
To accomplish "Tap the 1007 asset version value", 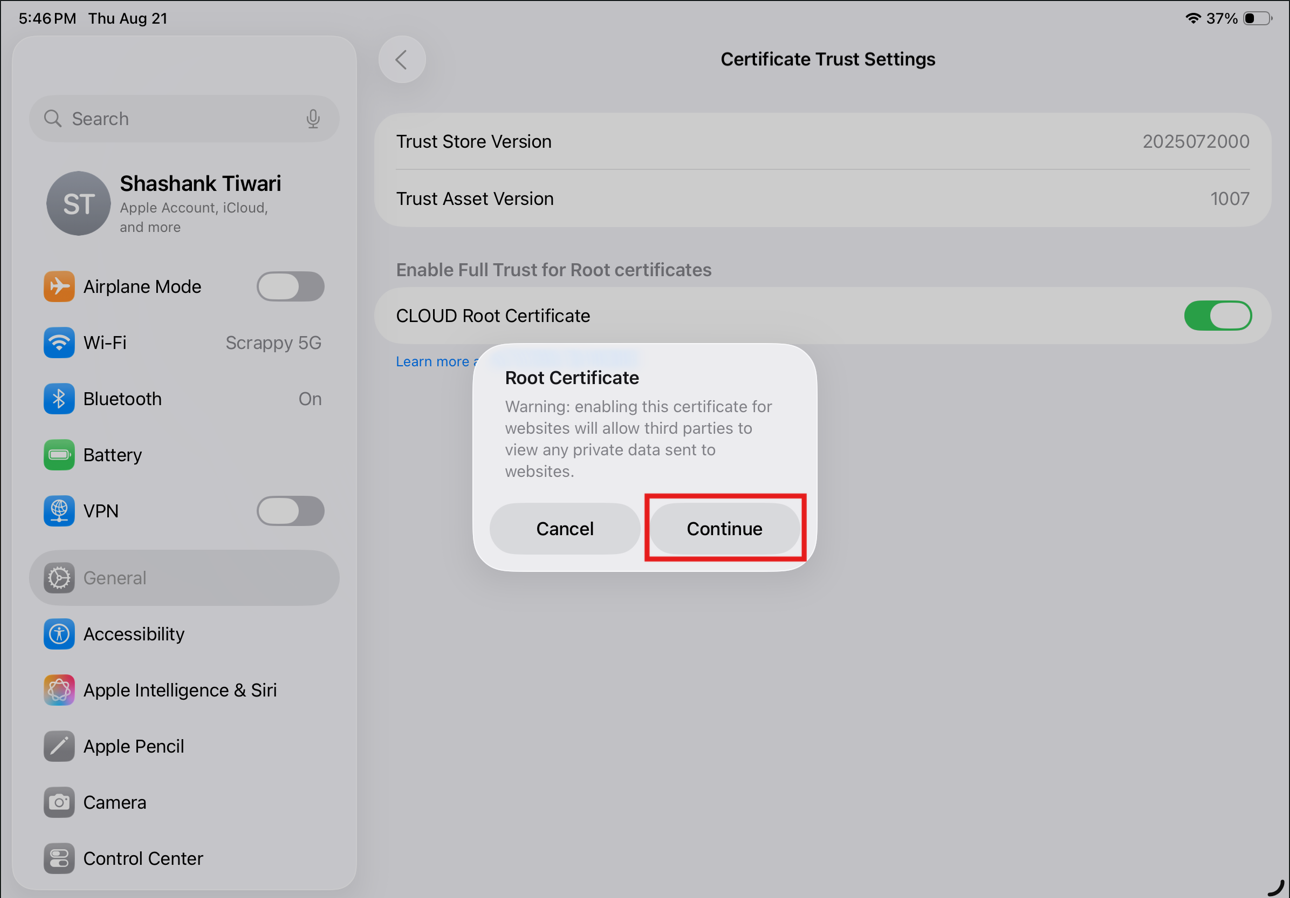I will (x=1230, y=199).
